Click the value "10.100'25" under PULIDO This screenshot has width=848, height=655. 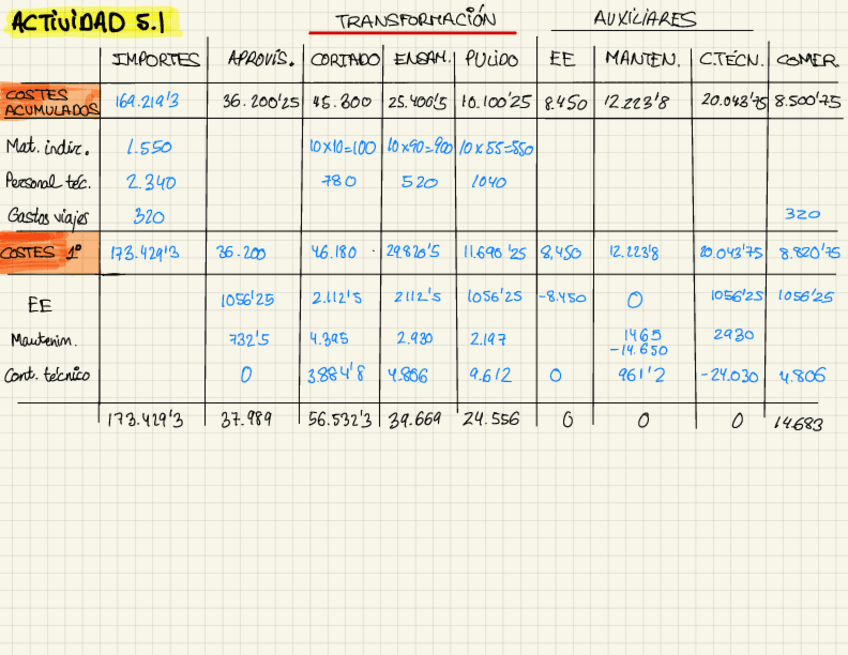(x=495, y=101)
